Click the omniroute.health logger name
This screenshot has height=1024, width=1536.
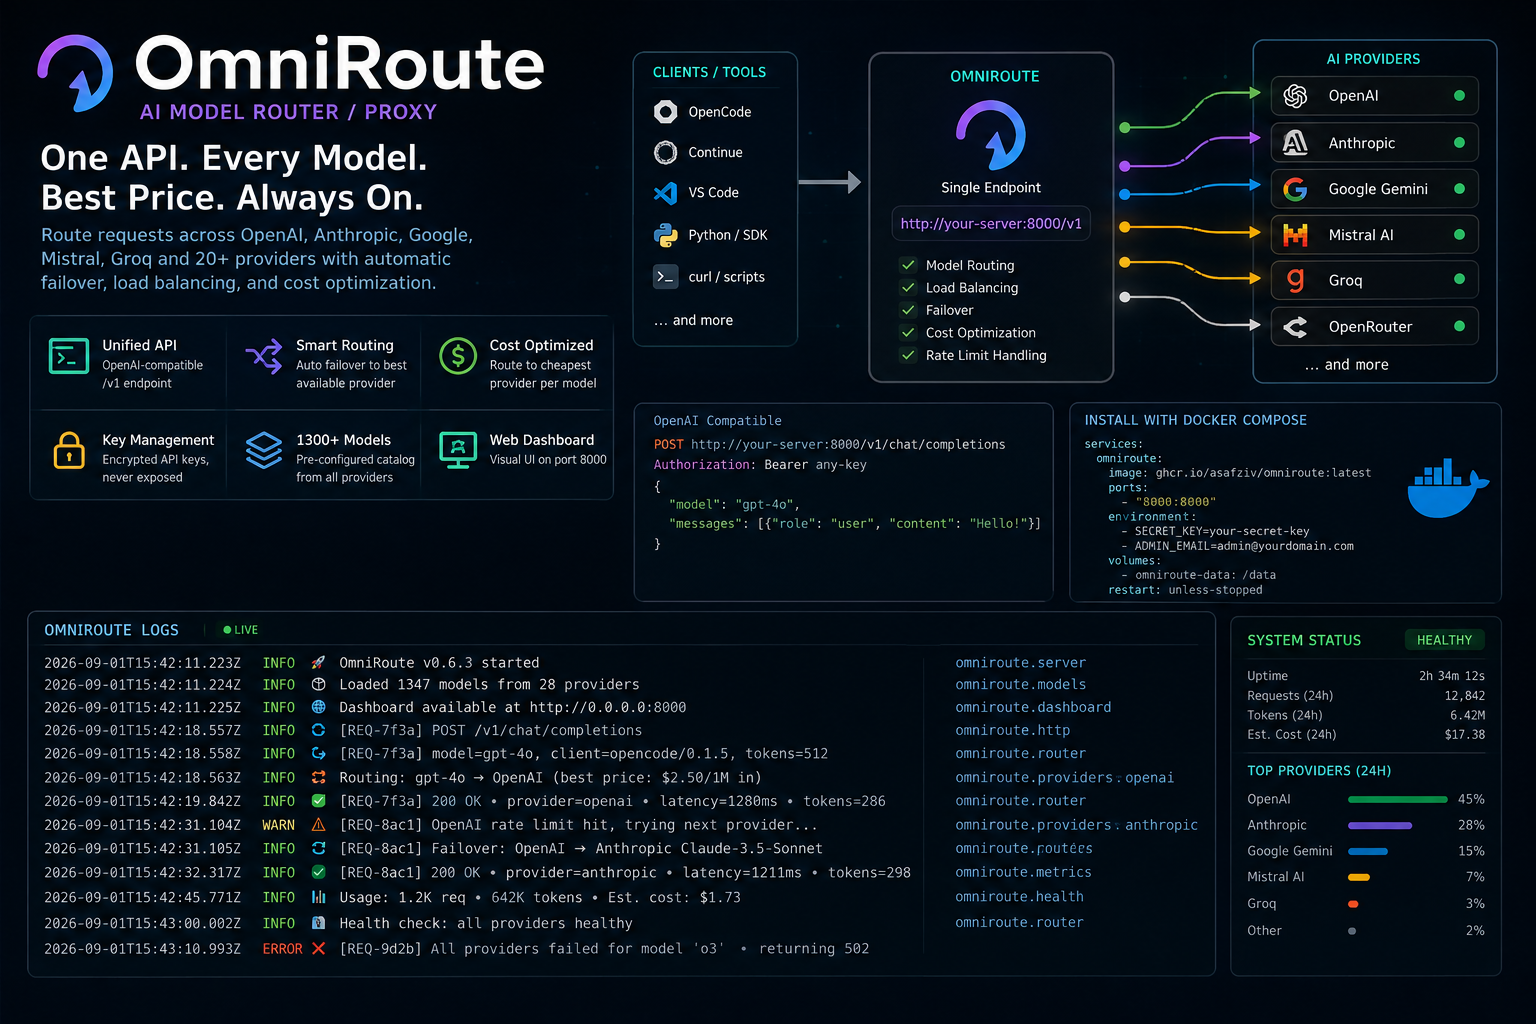(x=1019, y=897)
